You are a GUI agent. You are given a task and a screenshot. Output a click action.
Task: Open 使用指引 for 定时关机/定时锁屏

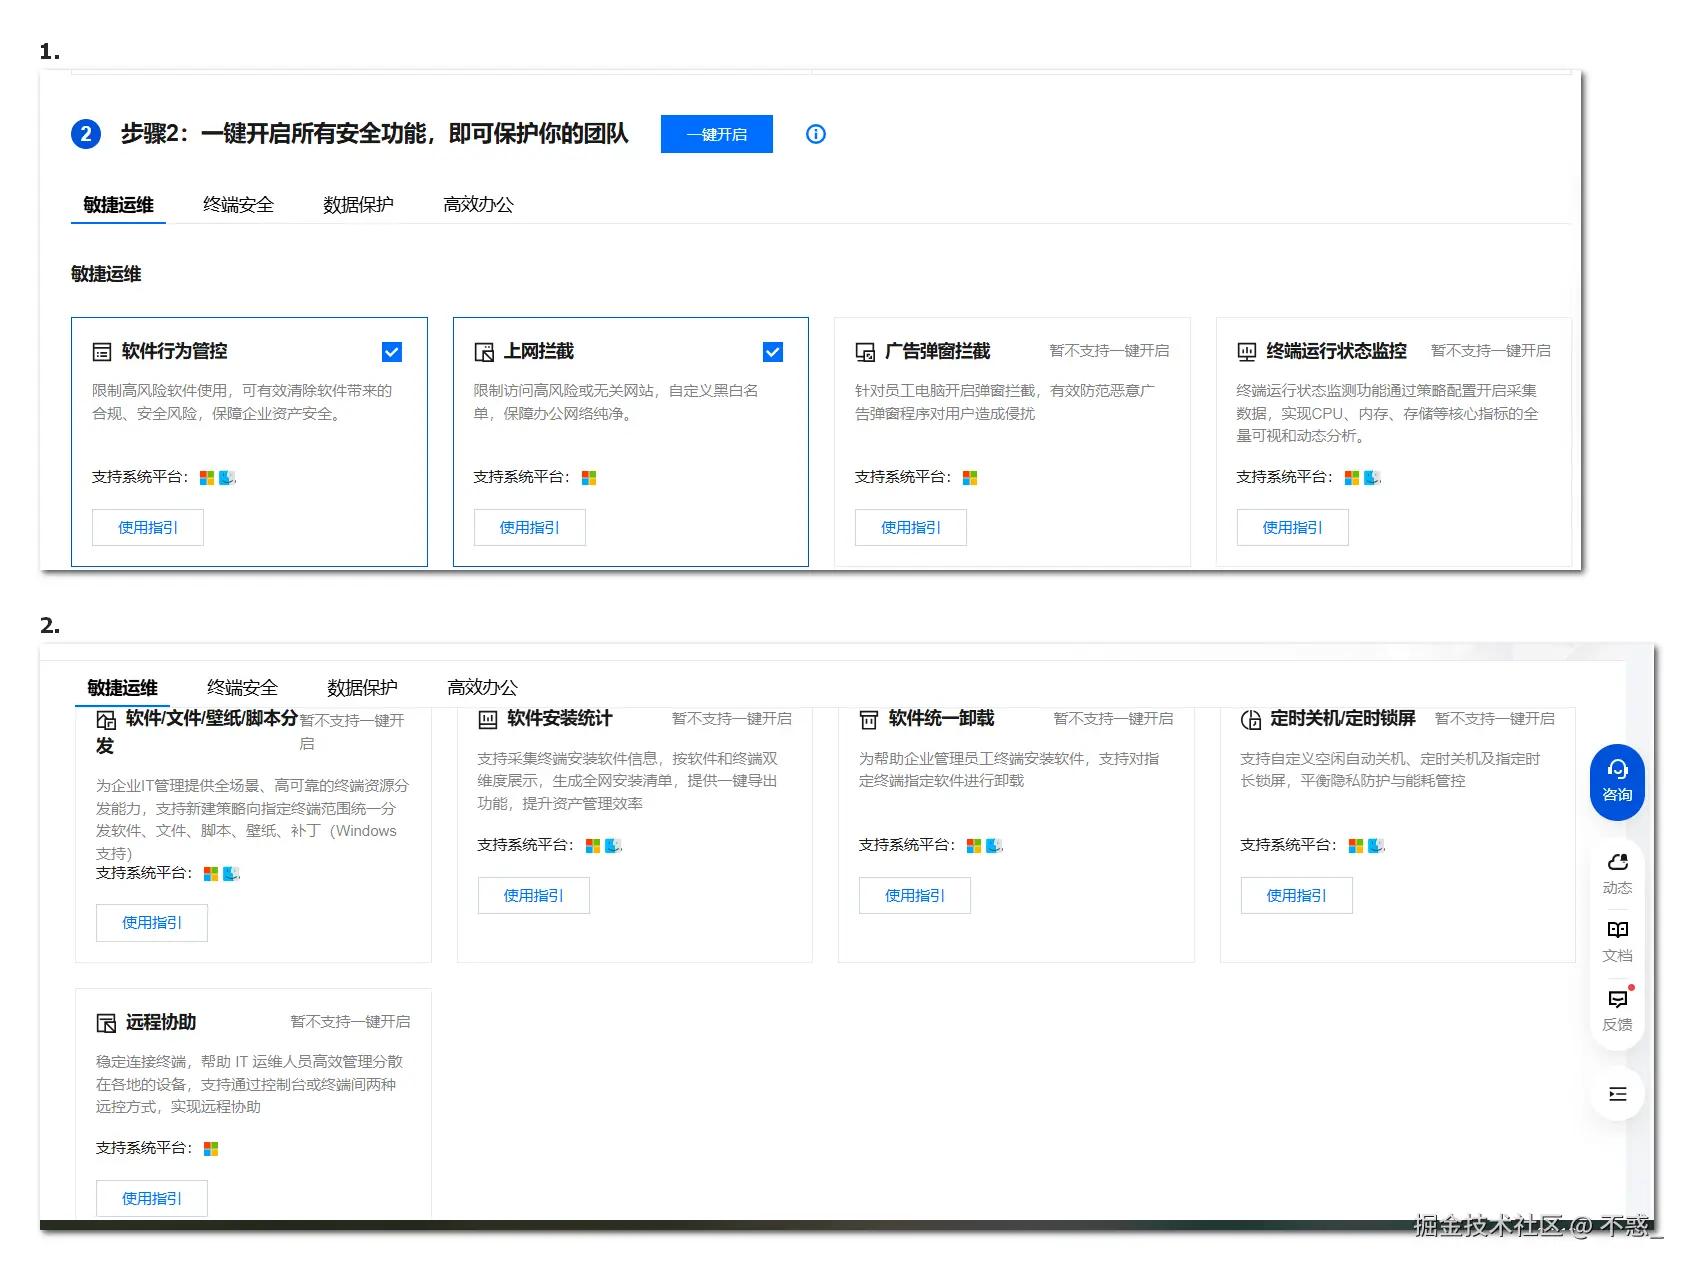[x=1297, y=895]
